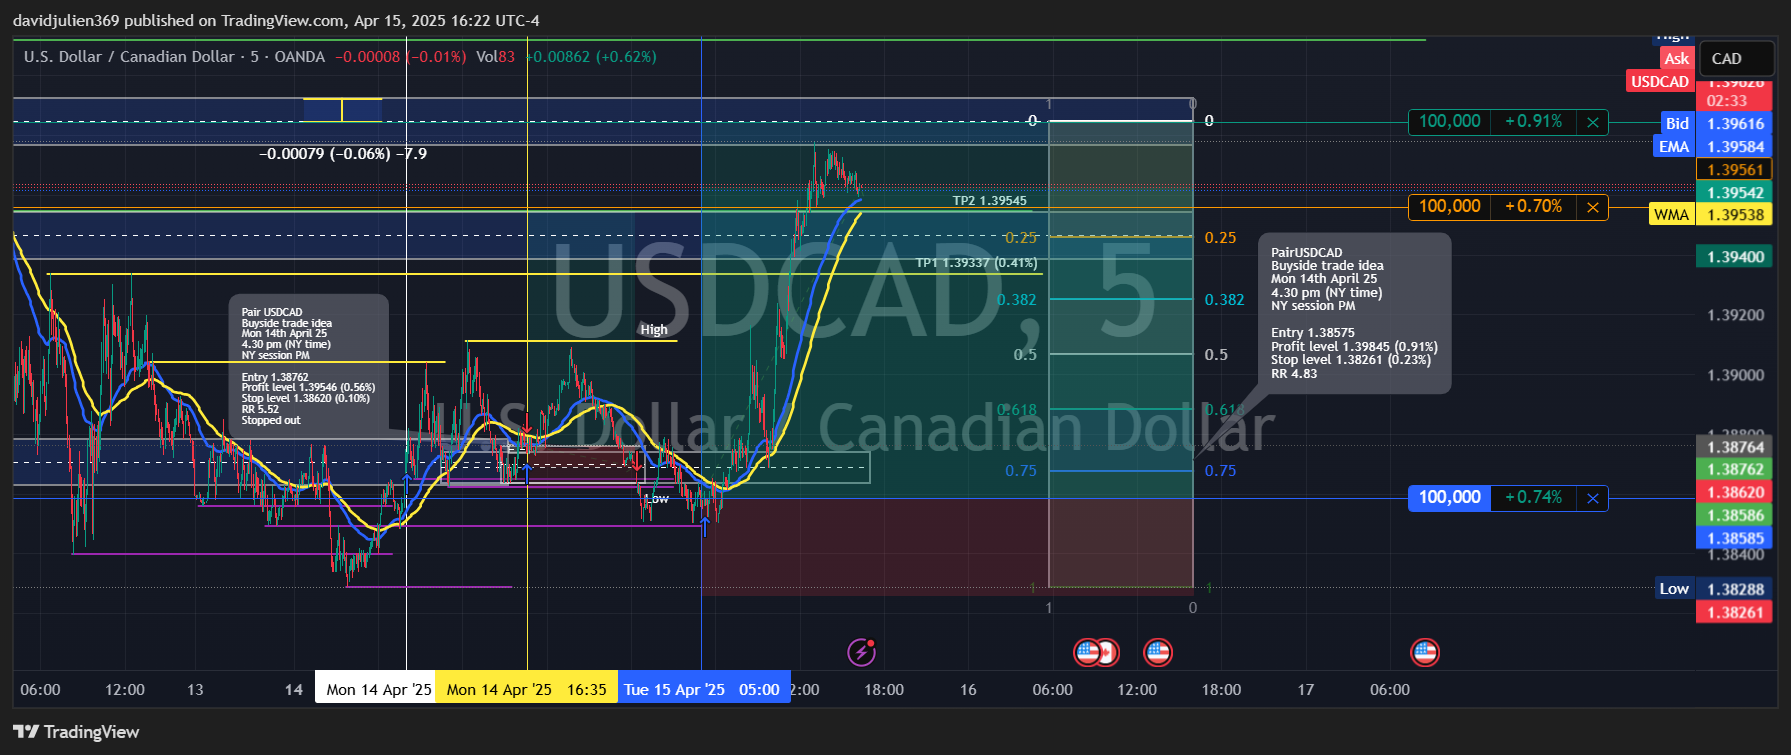Screen dimensions: 1791x755
Task: Click the 16 date label on the time axis
Action: pyautogui.click(x=968, y=690)
